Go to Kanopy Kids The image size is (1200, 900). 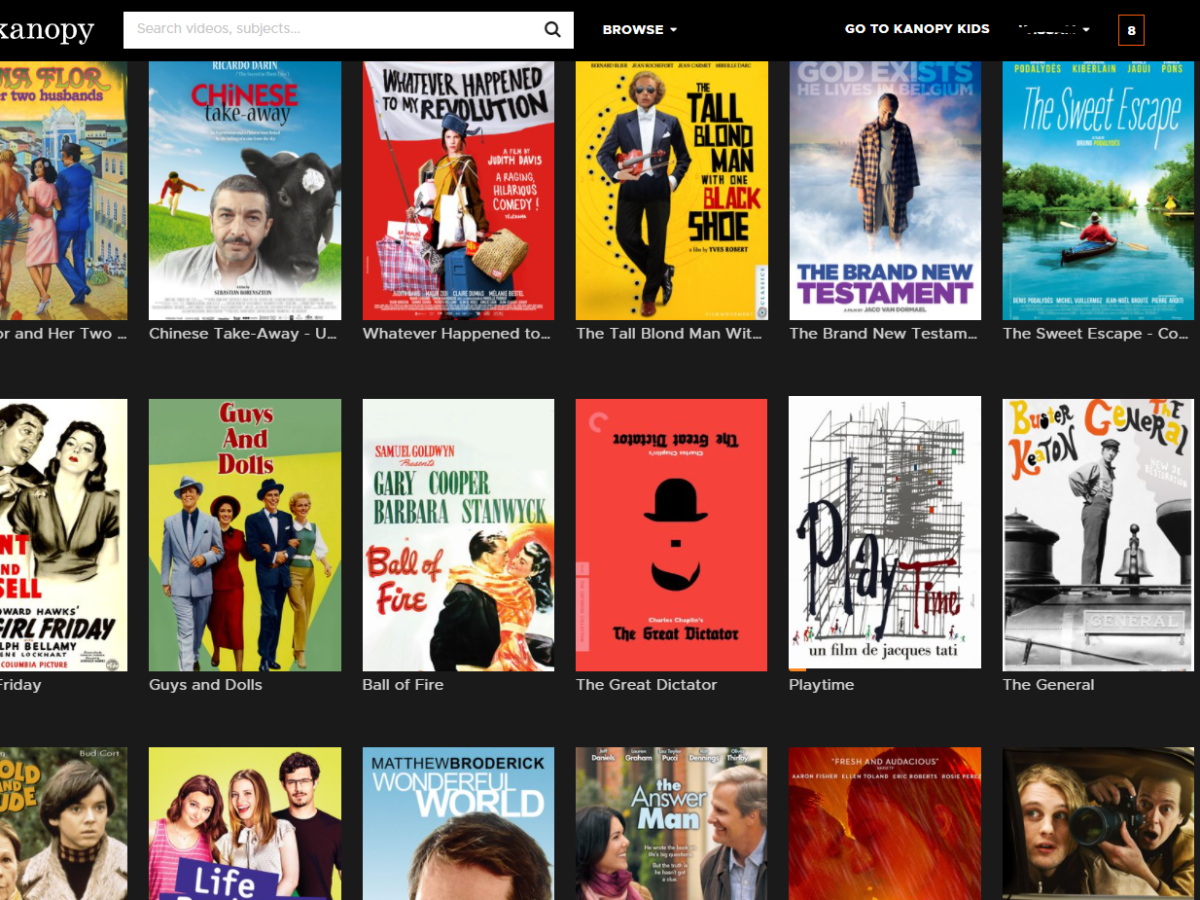coord(917,29)
